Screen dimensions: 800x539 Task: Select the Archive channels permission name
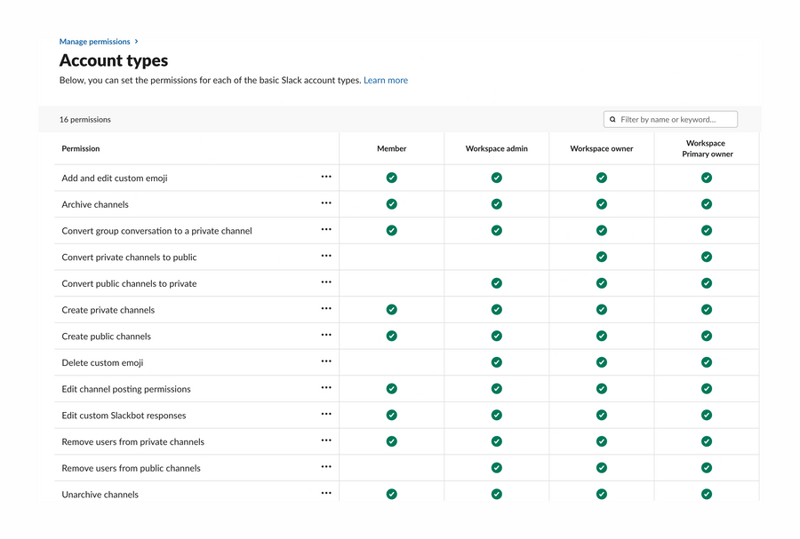(x=95, y=204)
